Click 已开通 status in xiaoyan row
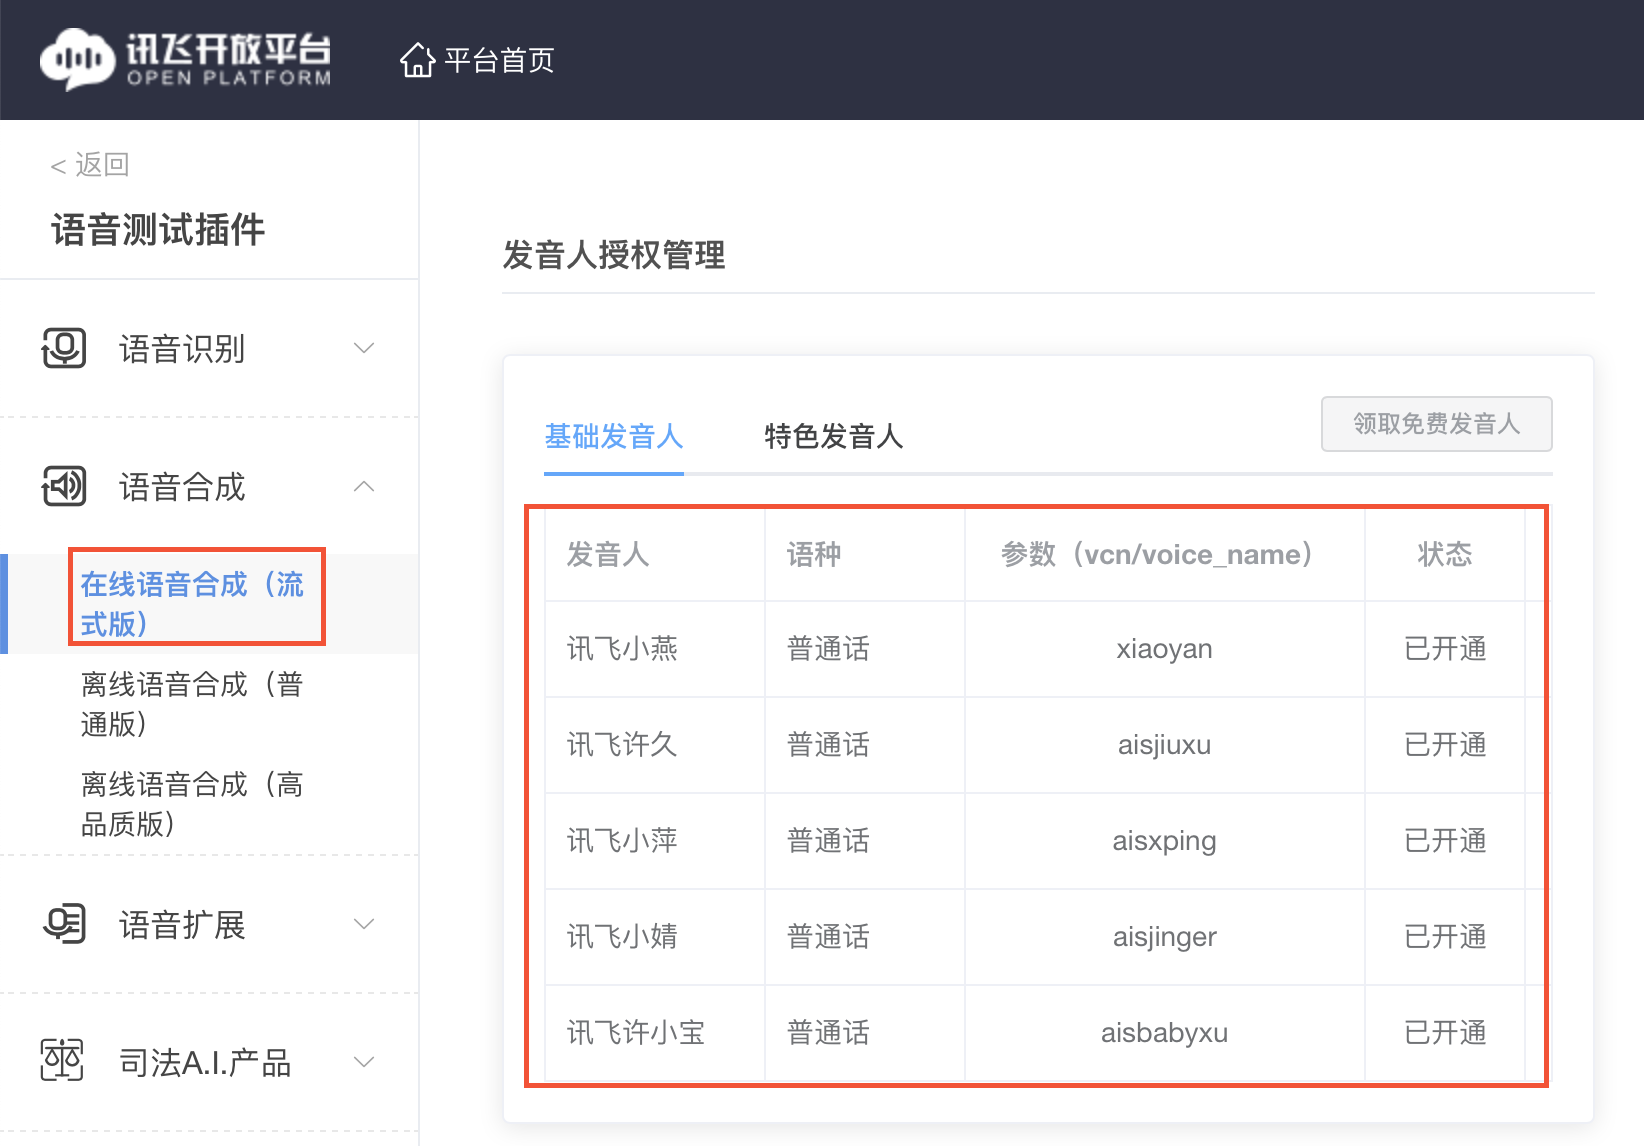The width and height of the screenshot is (1644, 1146). pyautogui.click(x=1445, y=649)
